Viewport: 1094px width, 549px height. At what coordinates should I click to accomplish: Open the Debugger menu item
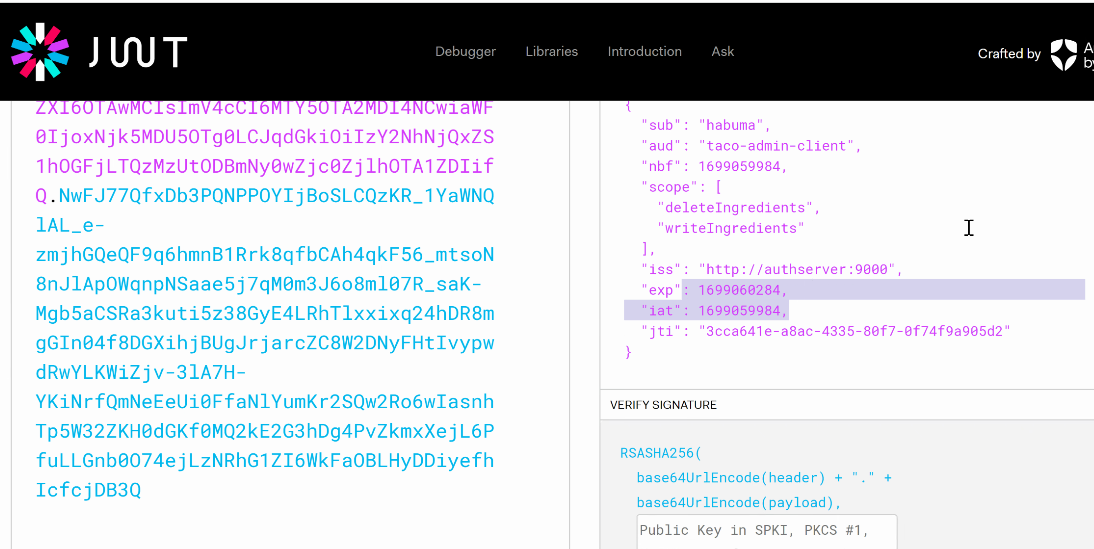click(x=465, y=52)
